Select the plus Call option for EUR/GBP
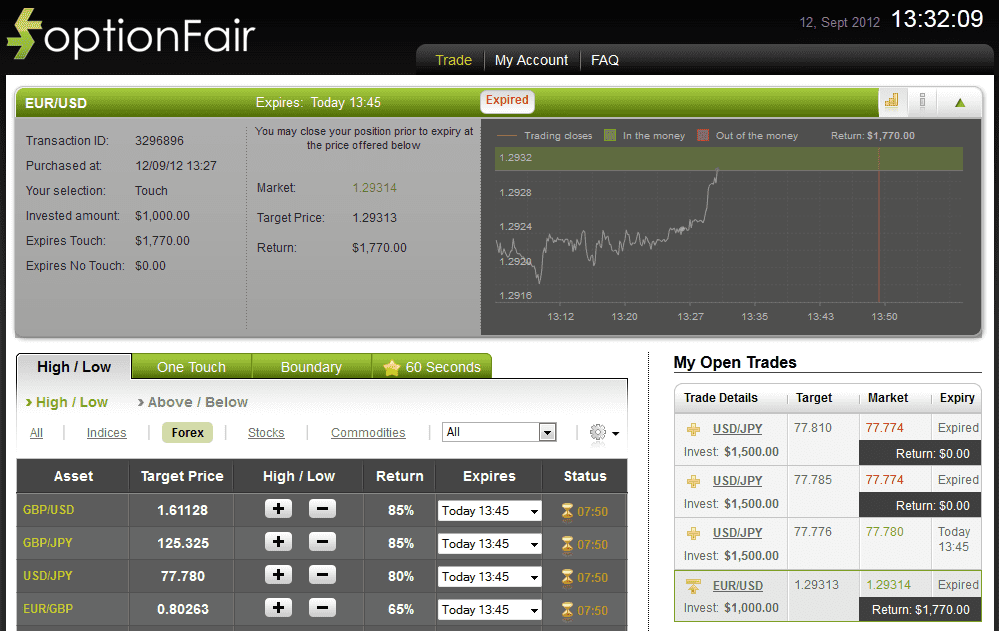This screenshot has height=631, width=999. coord(278,609)
